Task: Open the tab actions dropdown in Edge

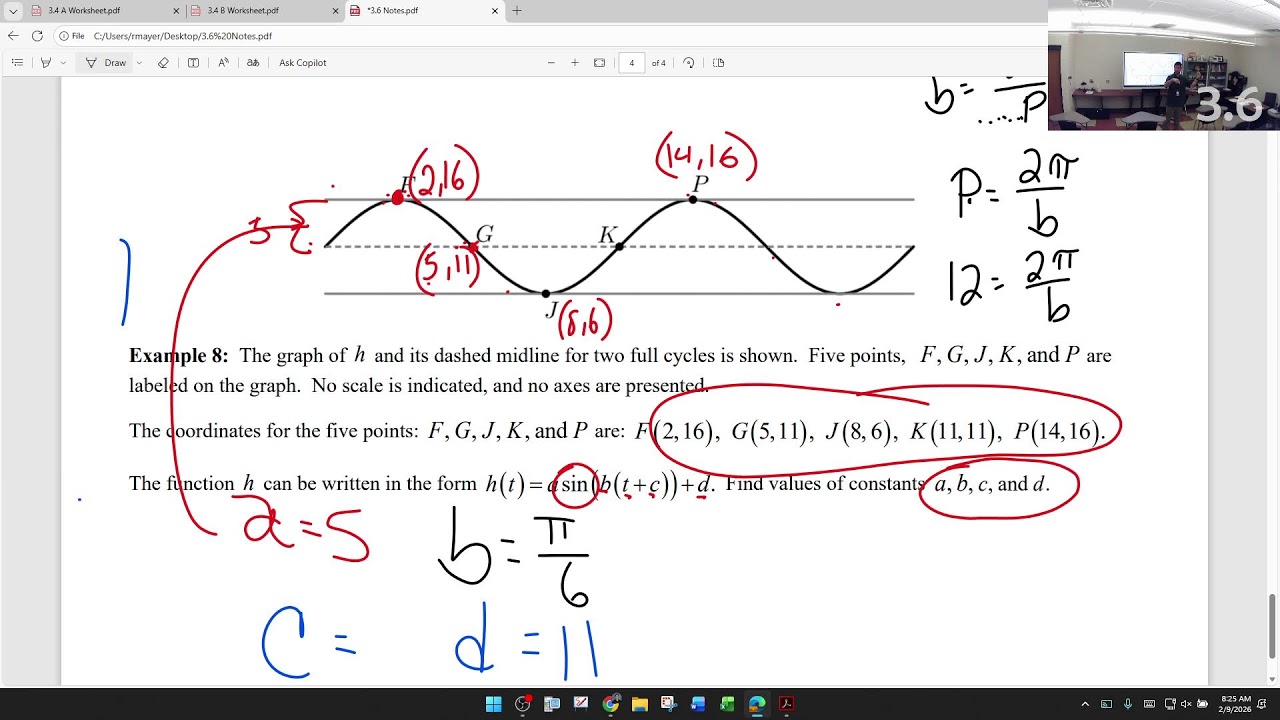Action: 13,11
